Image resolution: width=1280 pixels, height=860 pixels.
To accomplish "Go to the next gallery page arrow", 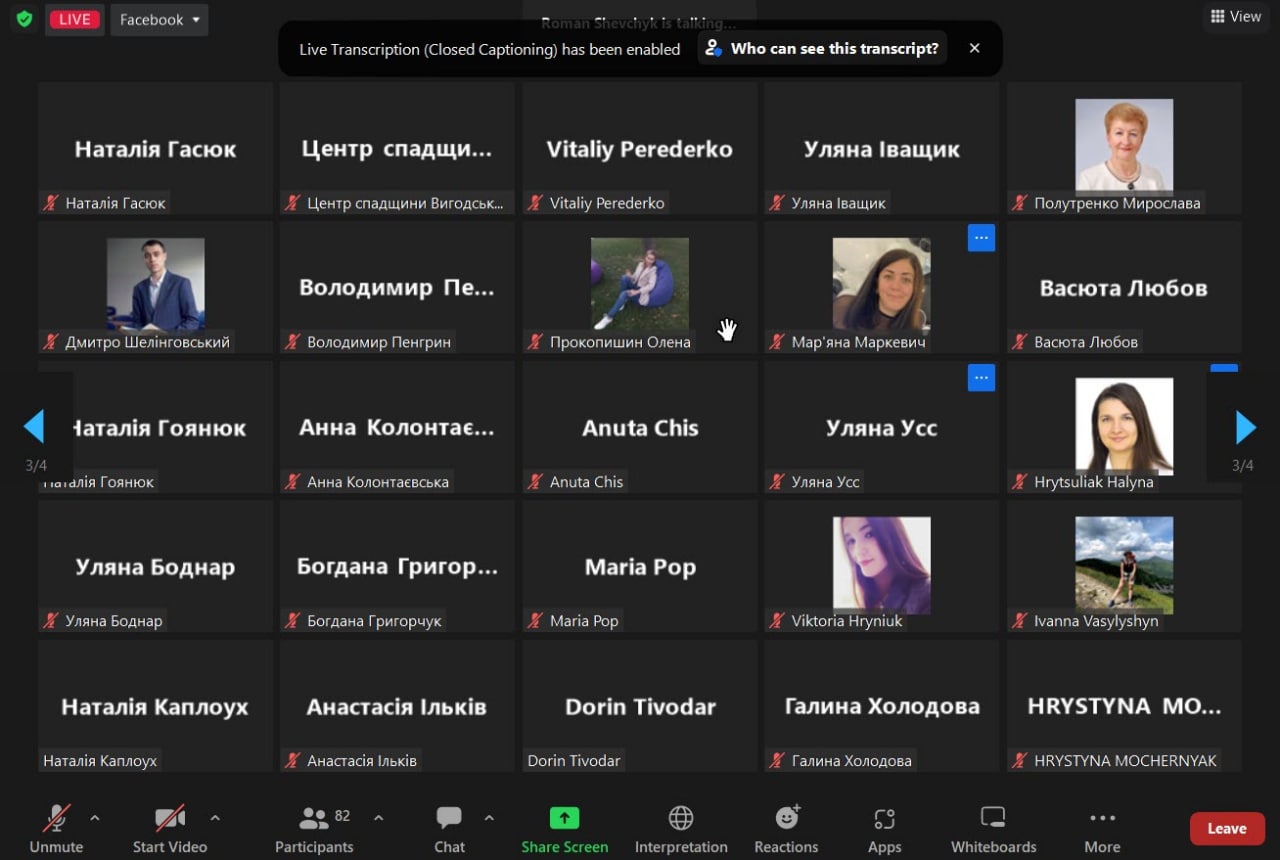I will [1245, 428].
